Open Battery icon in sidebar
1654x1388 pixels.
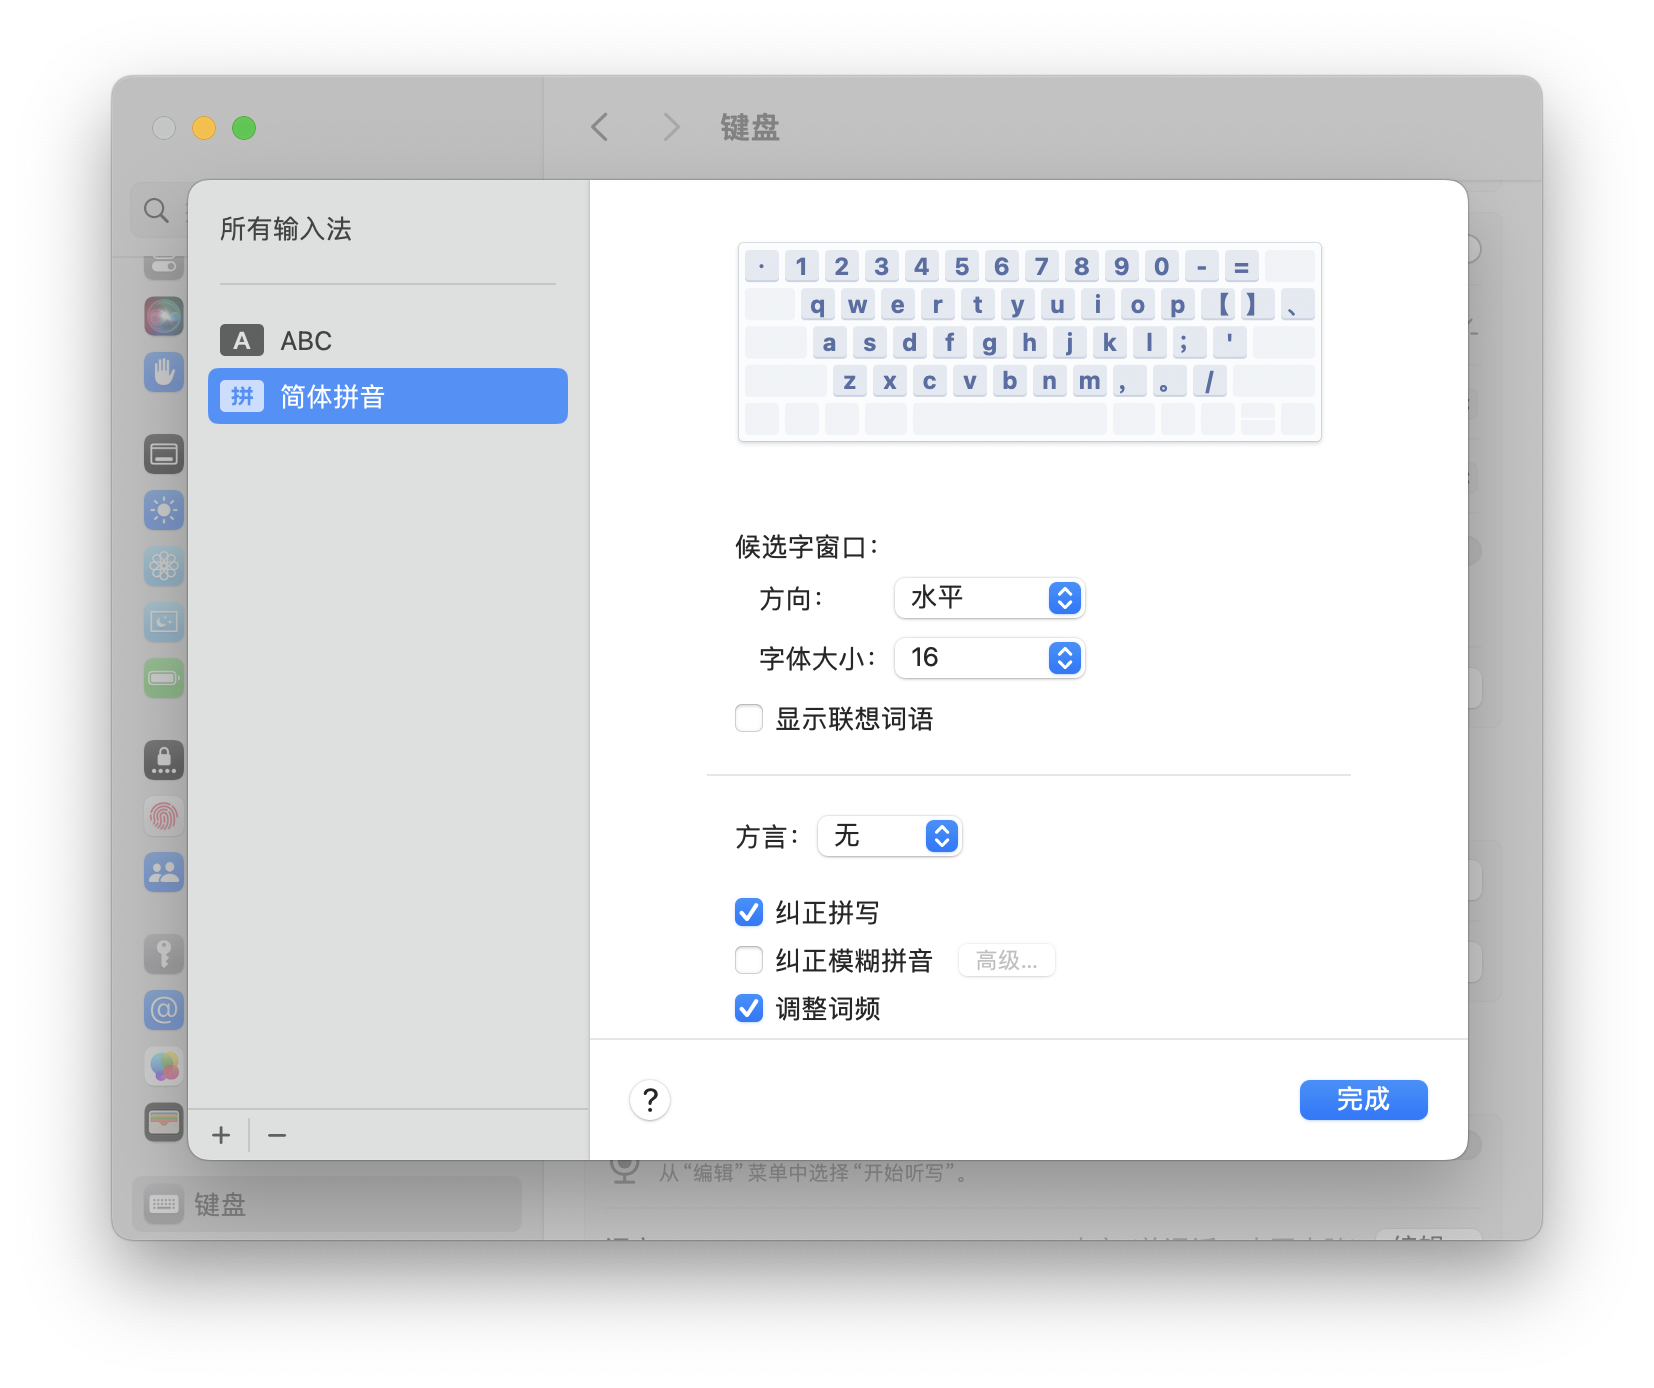164,678
